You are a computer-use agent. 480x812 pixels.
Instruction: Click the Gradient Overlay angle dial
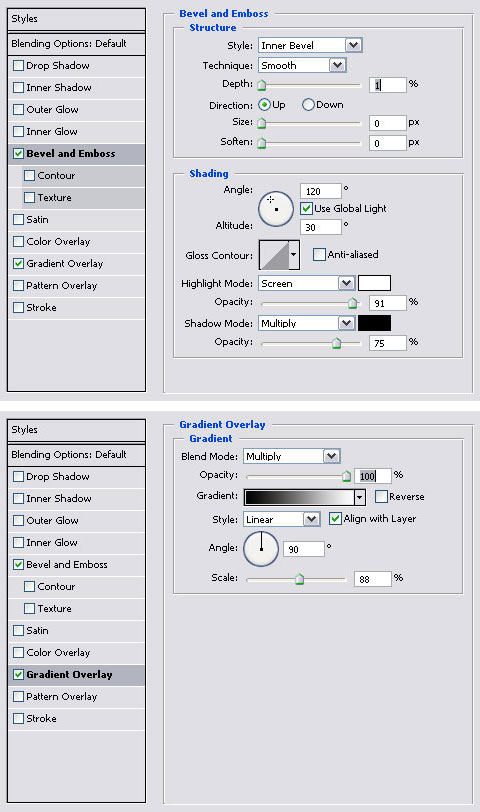[261, 548]
